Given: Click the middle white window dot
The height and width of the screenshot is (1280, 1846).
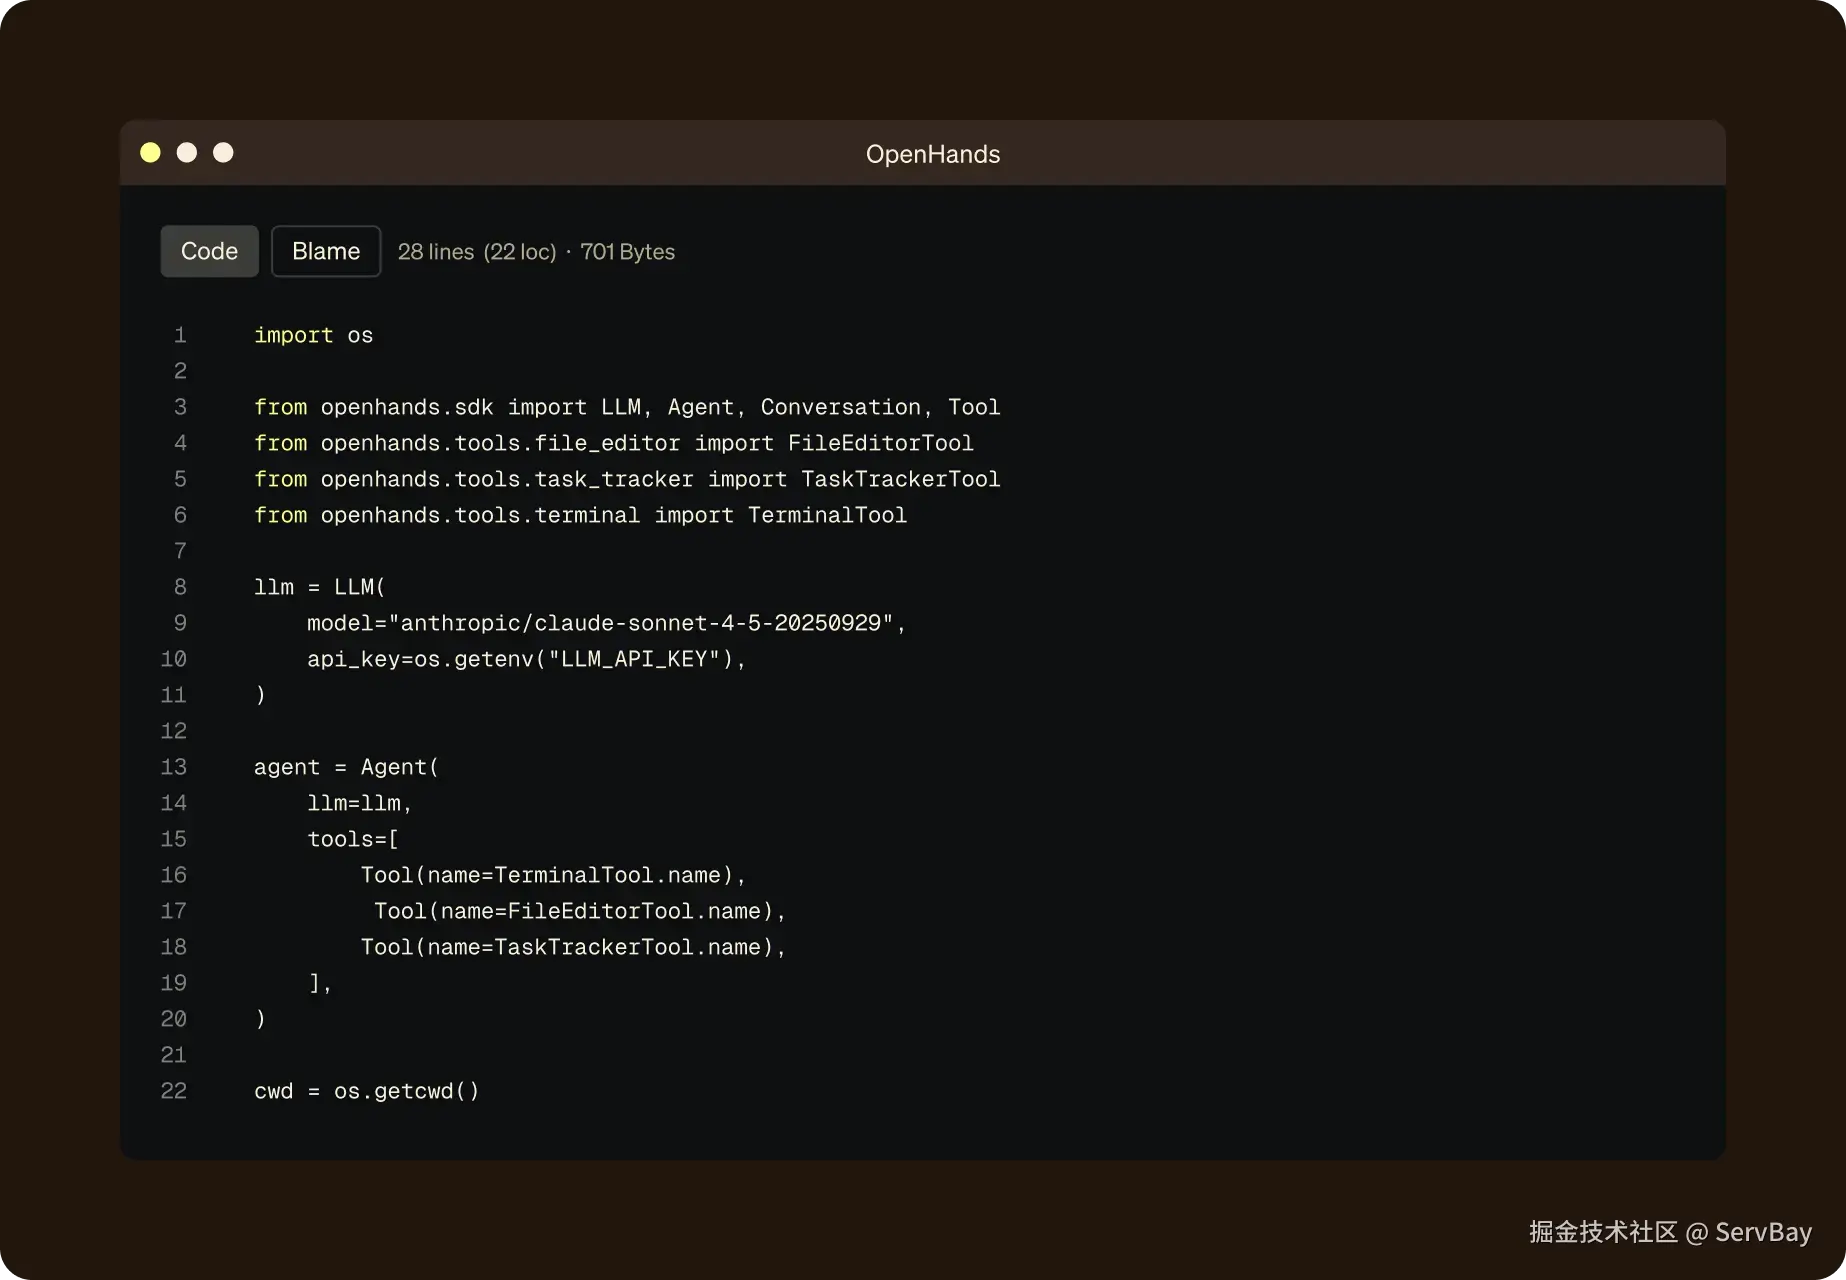Looking at the screenshot, I should pos(187,152).
